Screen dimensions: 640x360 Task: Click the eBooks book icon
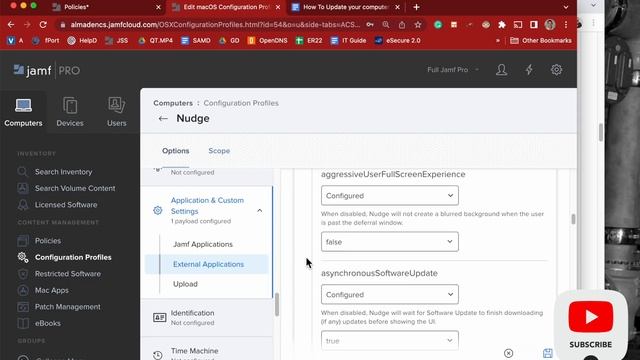point(23,323)
